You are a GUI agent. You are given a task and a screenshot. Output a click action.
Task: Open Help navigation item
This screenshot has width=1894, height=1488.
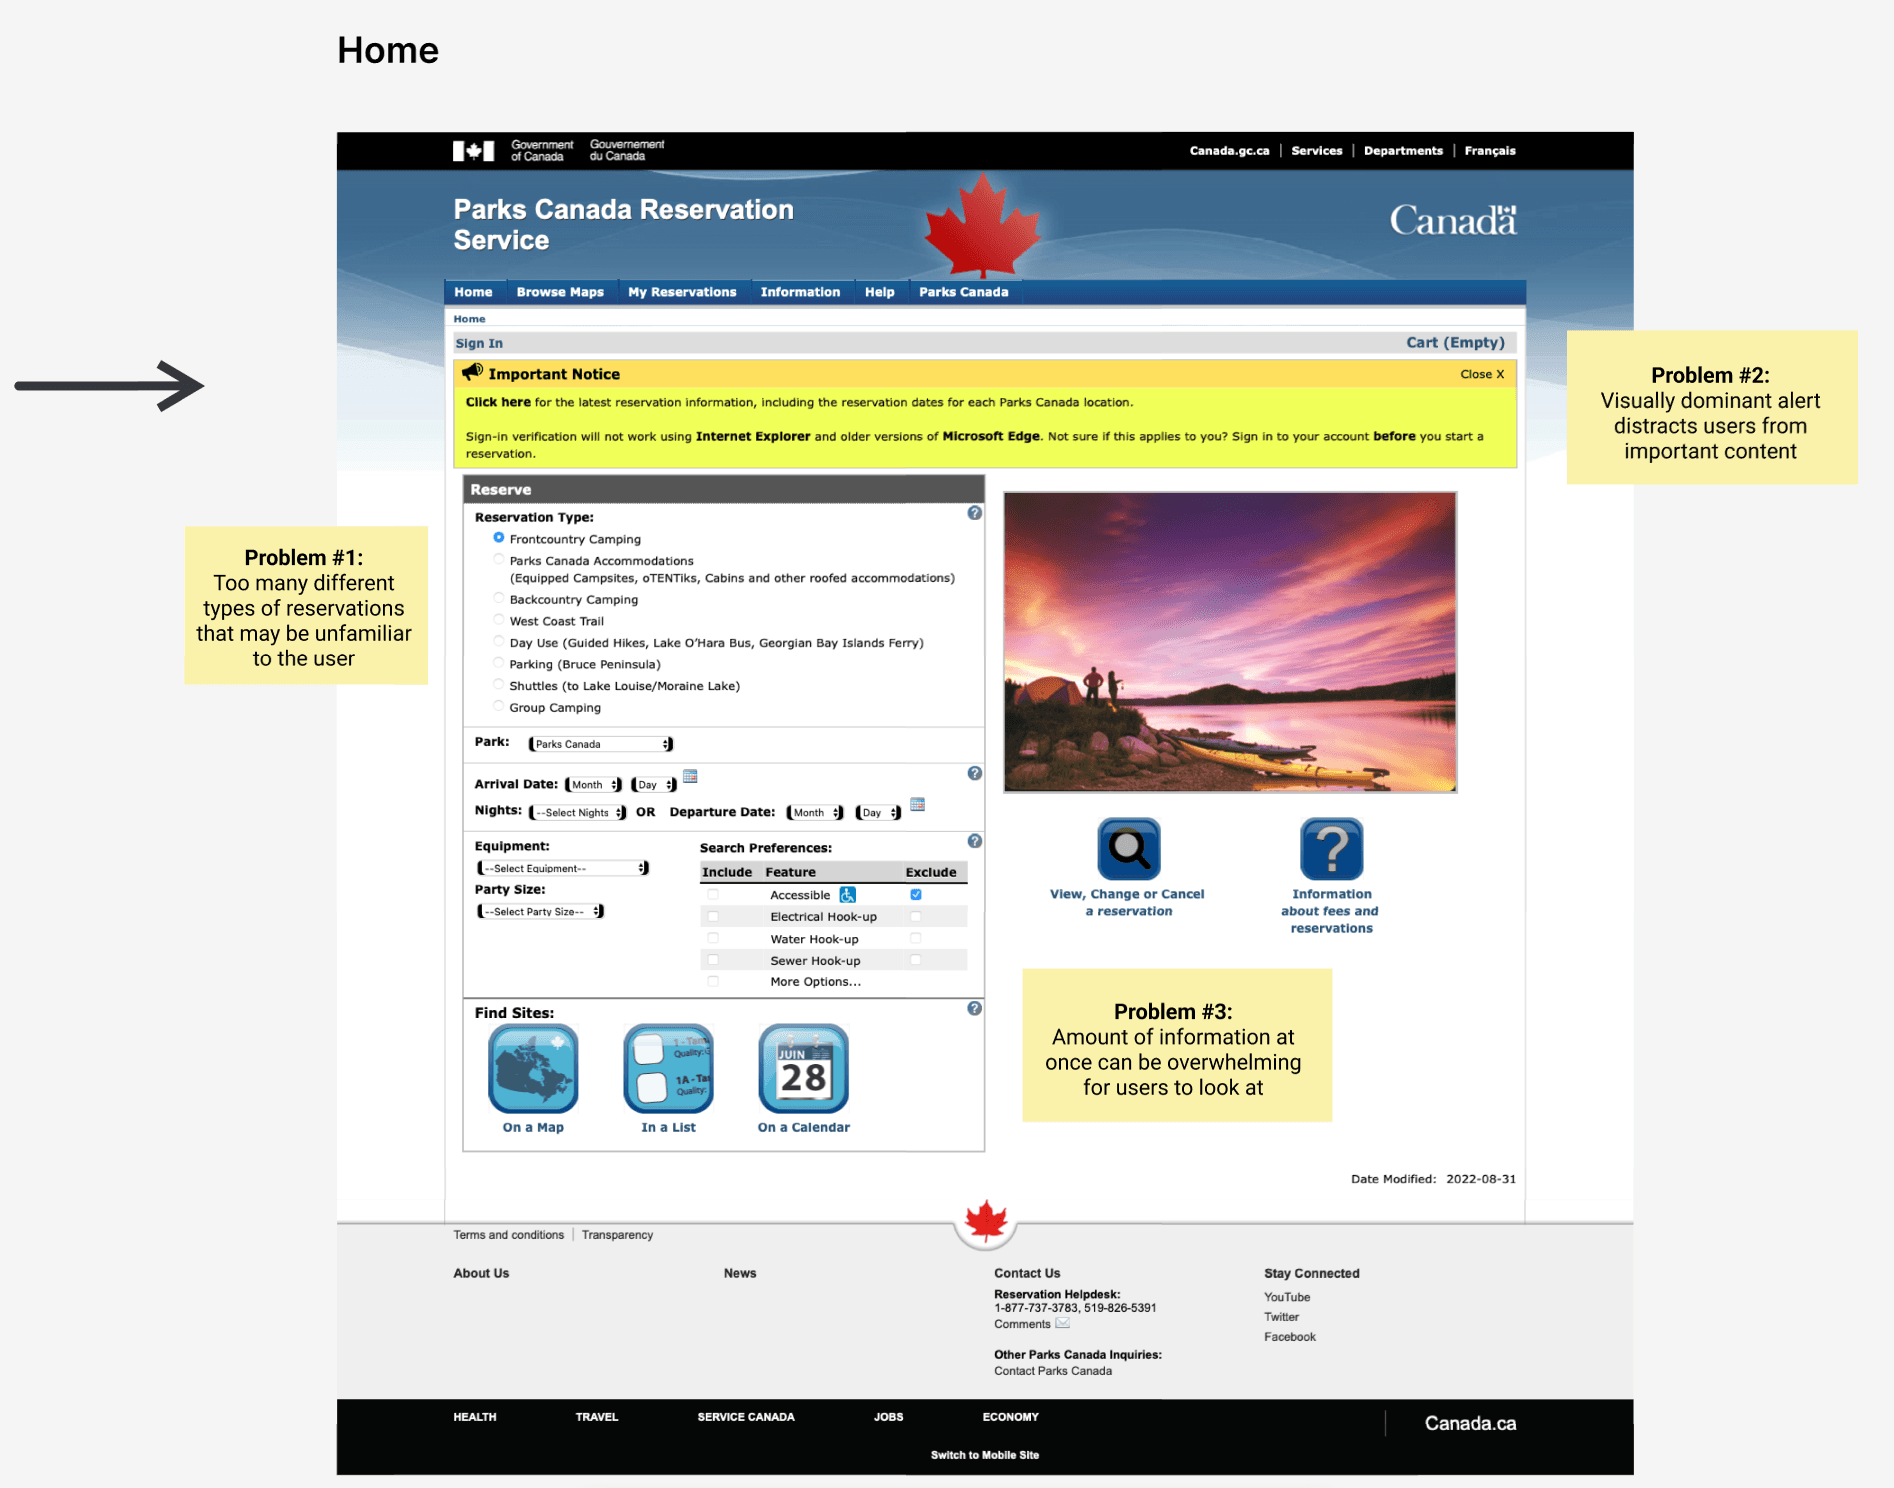880,292
